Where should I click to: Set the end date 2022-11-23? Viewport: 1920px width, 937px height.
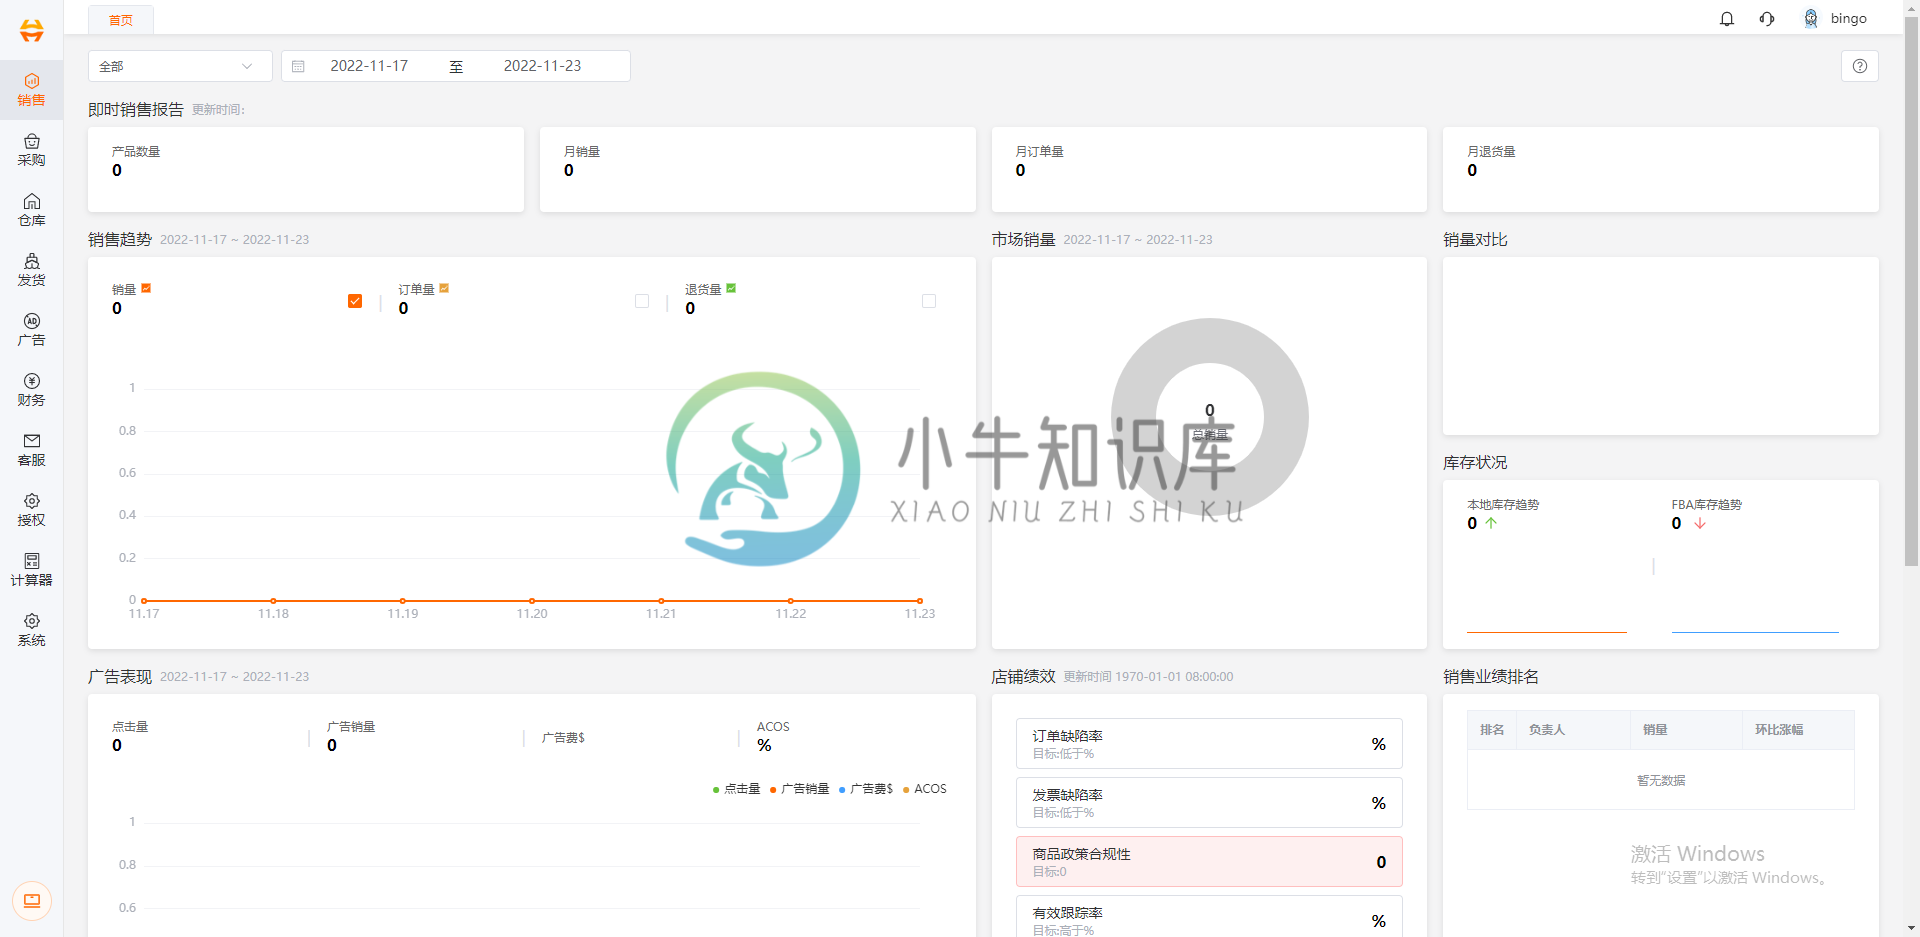(542, 66)
